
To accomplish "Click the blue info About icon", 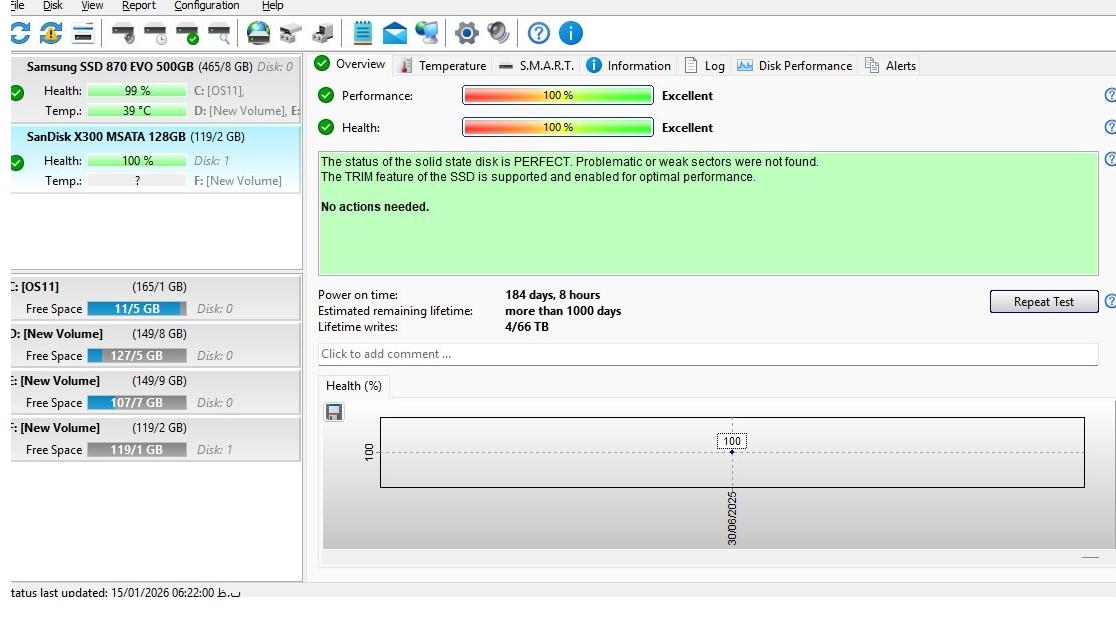I will pos(570,33).
